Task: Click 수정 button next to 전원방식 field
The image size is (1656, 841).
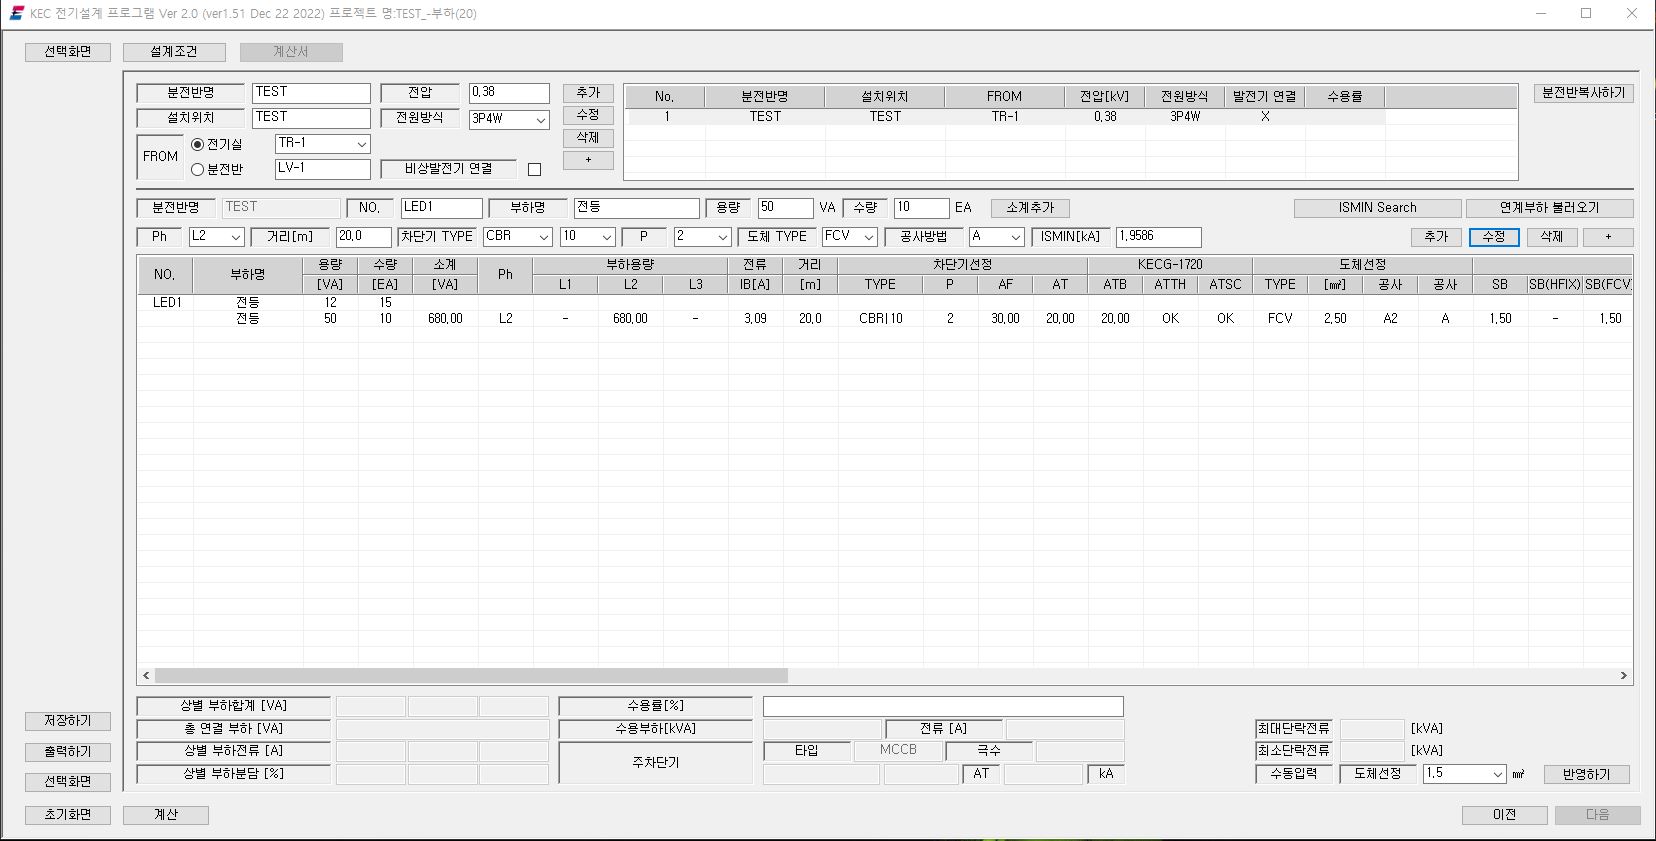Action: tap(588, 115)
